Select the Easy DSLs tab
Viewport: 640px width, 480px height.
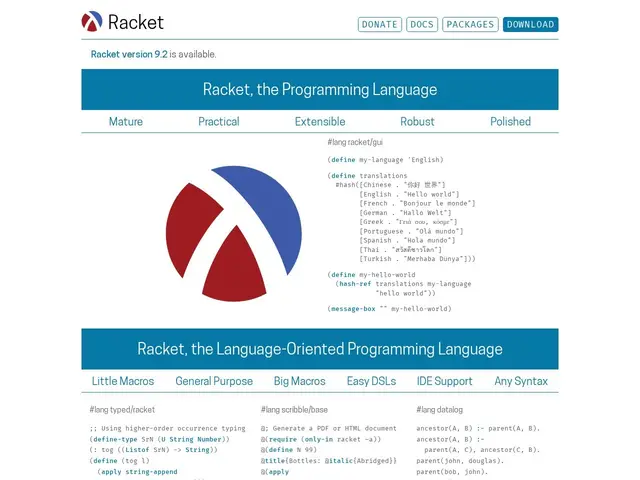(x=371, y=381)
